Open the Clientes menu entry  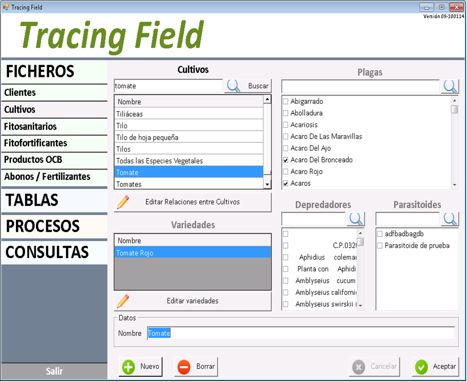54,93
